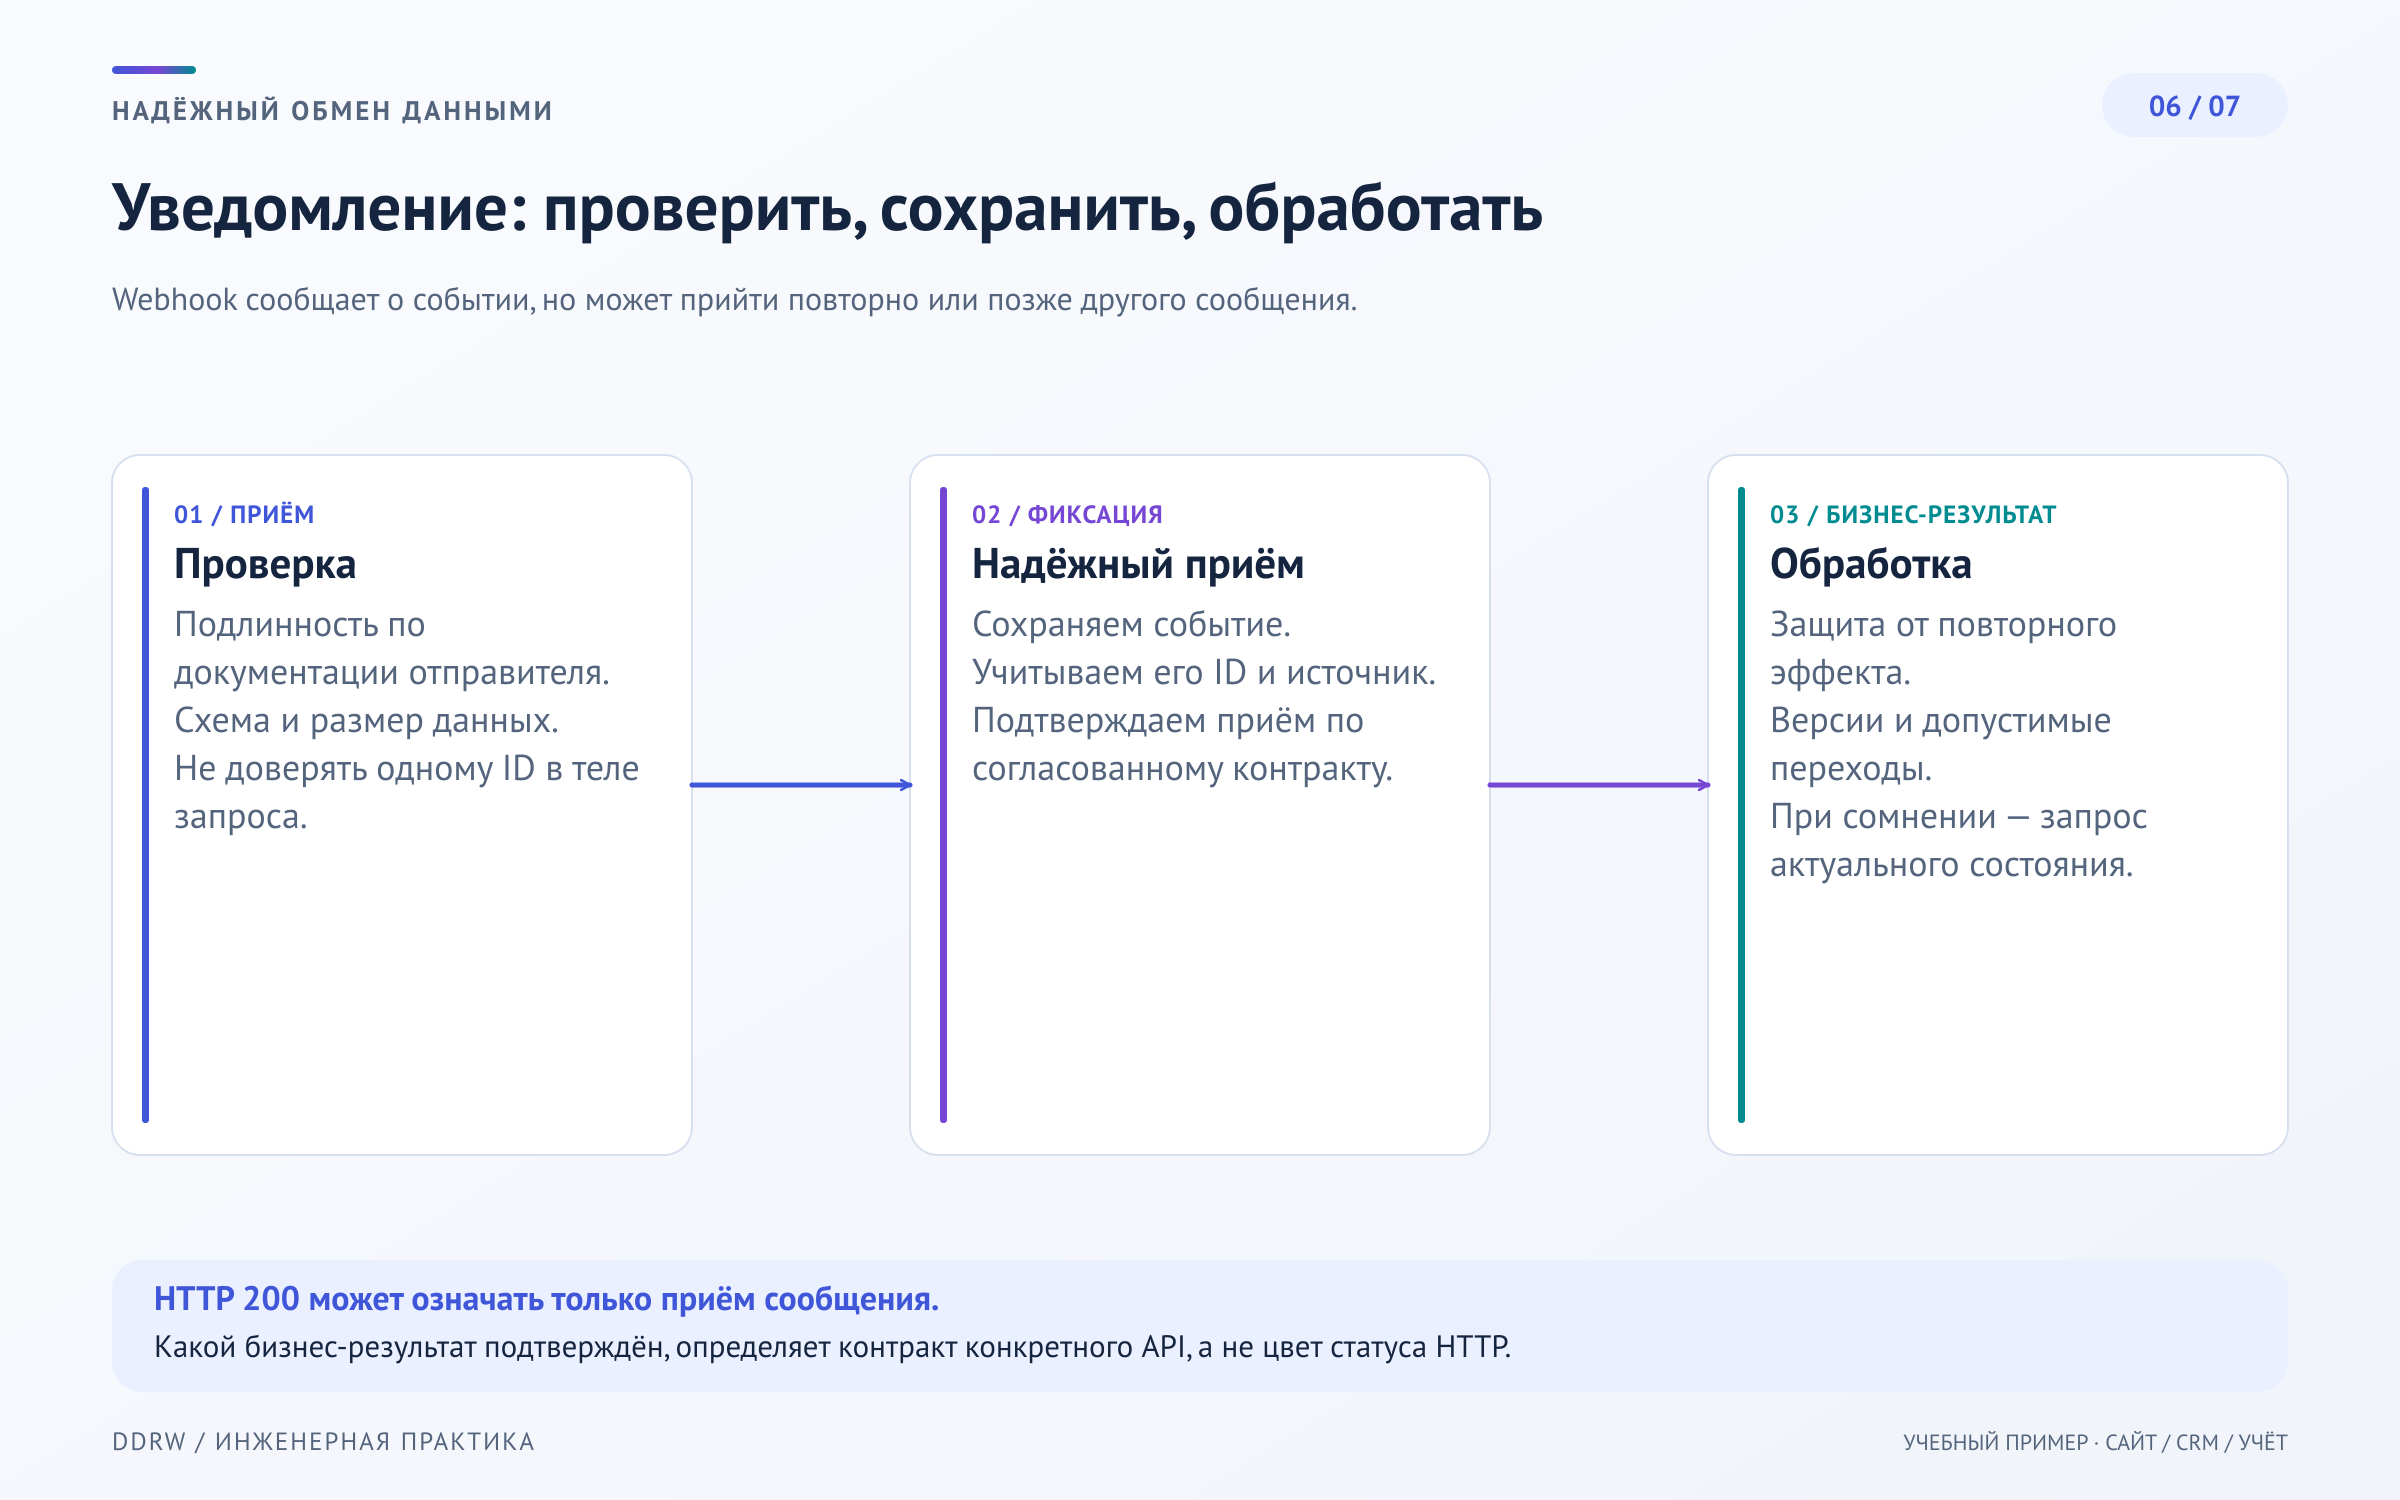Screen dimensions: 2400x1500
Task: Click the label "01 / ПРИЁМ"
Action: pyautogui.click(x=244, y=514)
